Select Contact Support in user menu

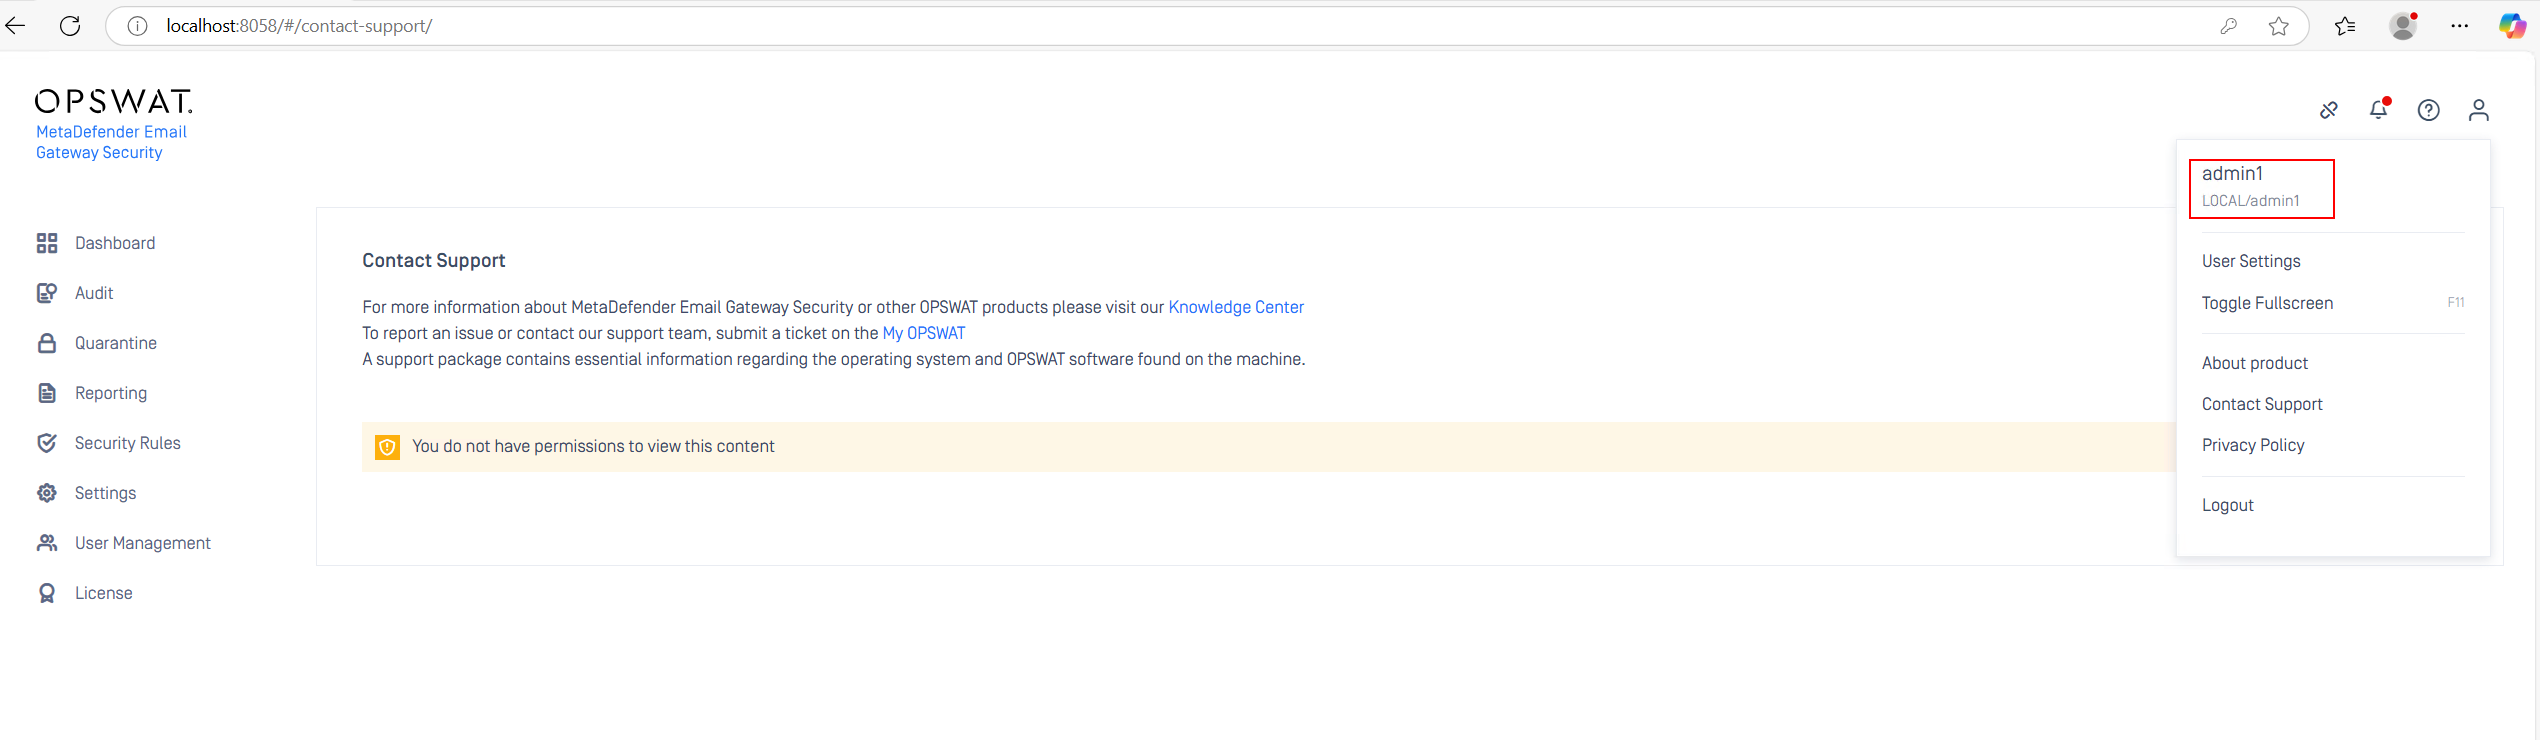coord(2262,404)
